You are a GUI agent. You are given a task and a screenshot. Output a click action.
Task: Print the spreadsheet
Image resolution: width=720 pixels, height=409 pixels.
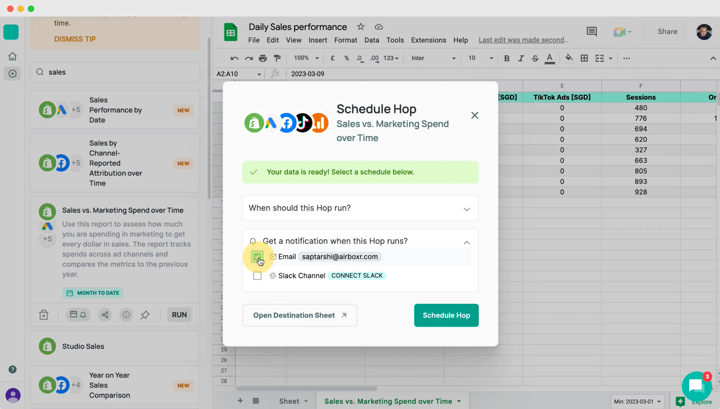(263, 58)
